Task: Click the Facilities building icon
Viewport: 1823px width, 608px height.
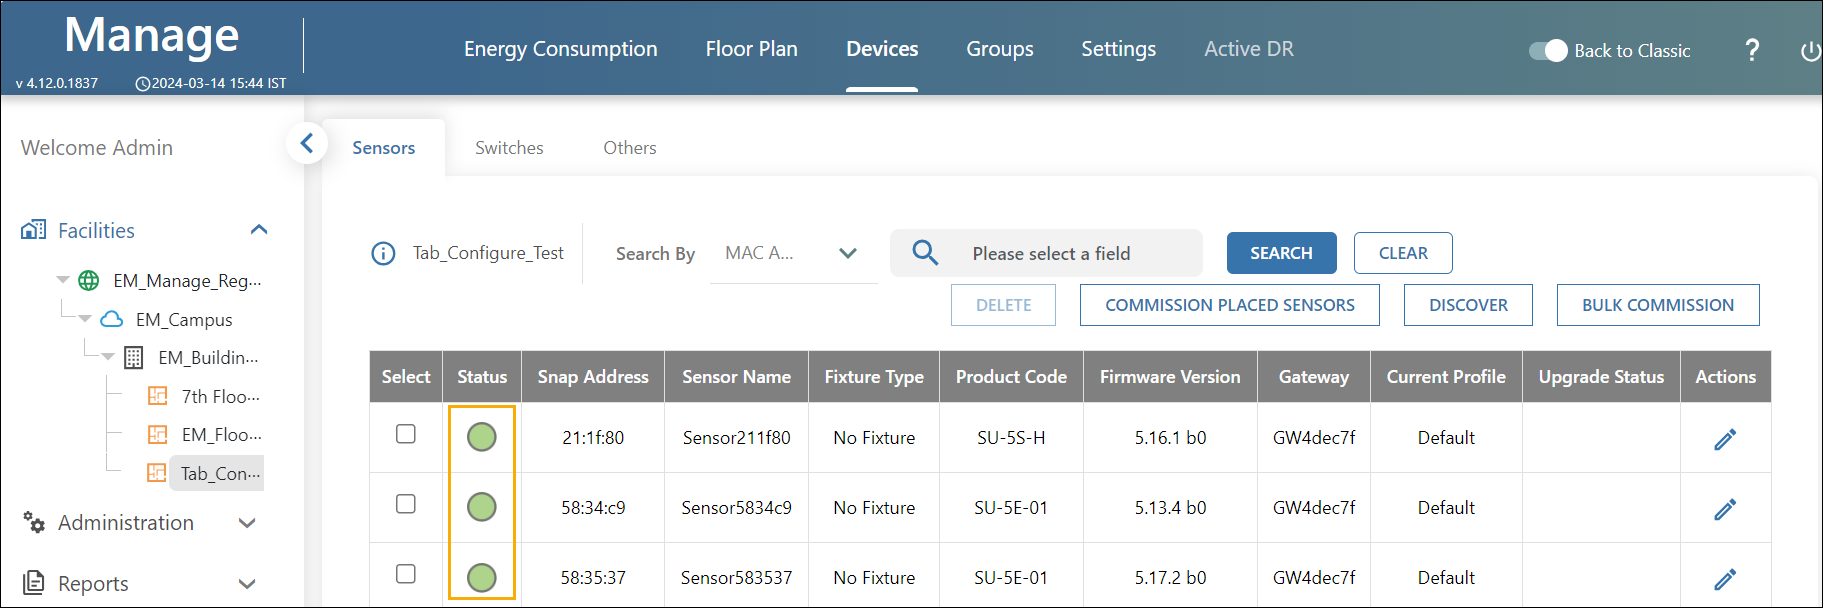Action: [33, 230]
